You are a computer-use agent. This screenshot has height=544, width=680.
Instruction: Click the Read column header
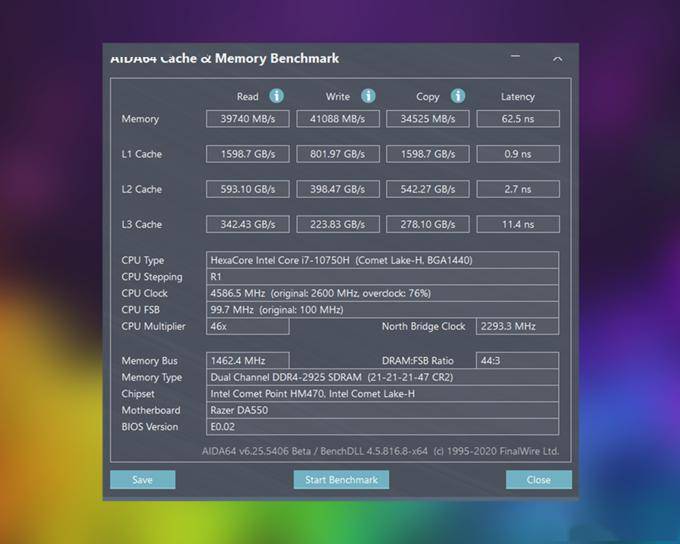pos(248,97)
